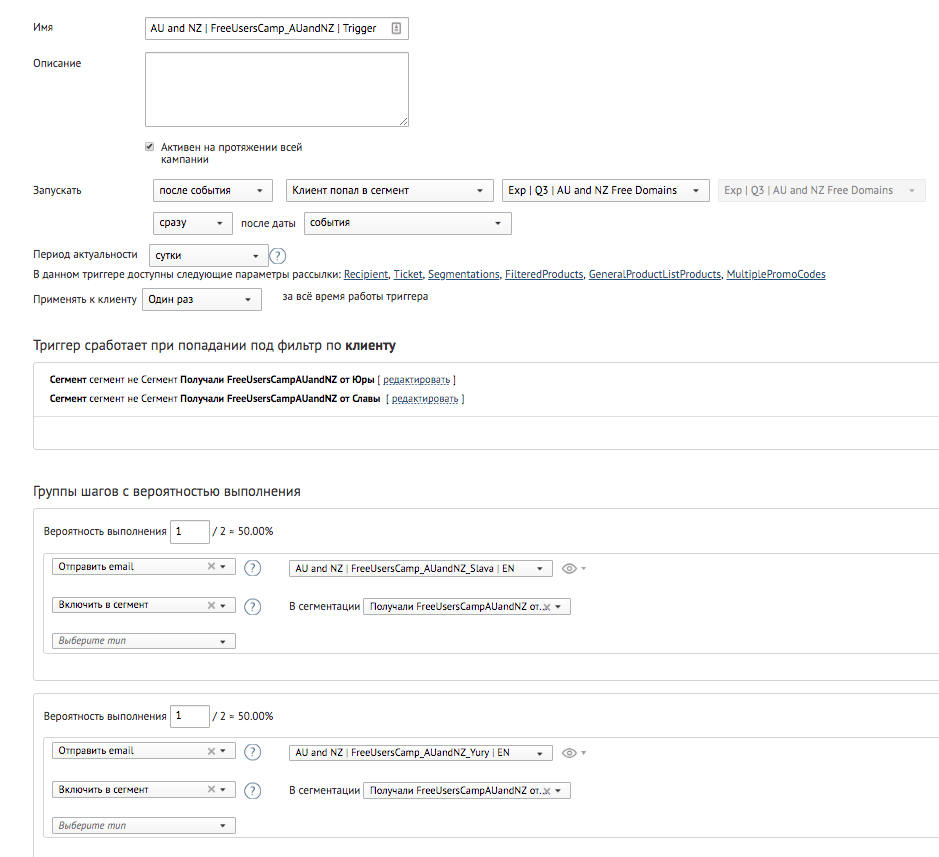
Task: Toggle Активен на протяжении всей кампании checkbox
Action: click(x=150, y=146)
